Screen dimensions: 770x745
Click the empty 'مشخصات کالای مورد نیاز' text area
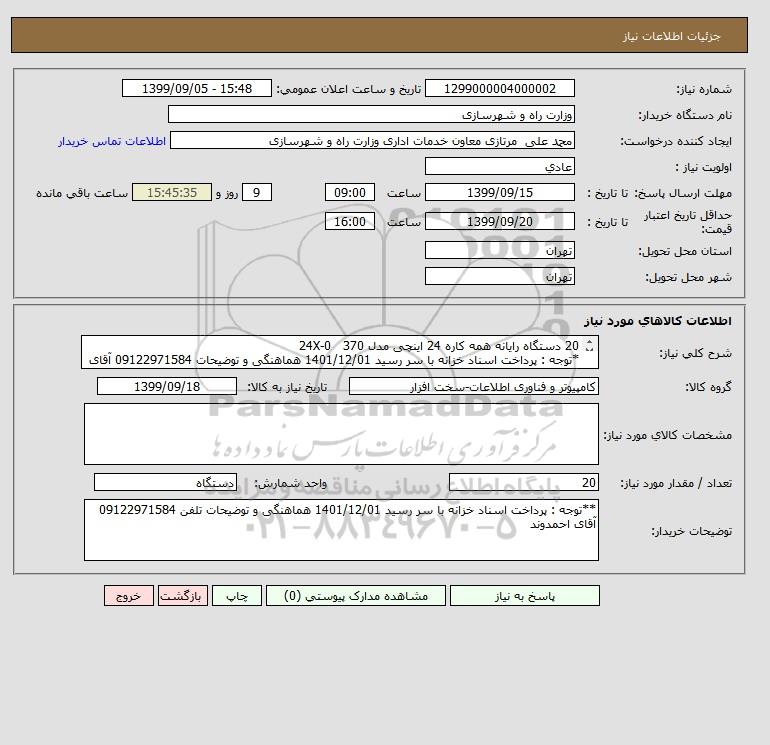click(x=341, y=434)
